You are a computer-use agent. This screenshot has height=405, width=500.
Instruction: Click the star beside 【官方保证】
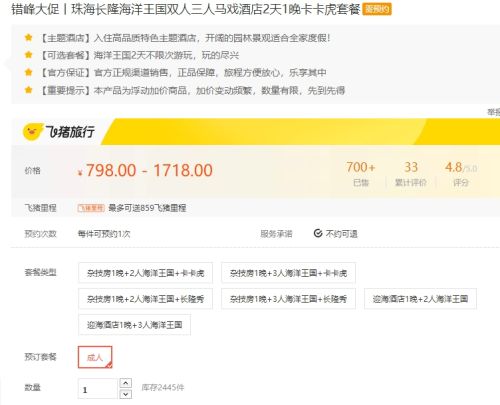[29, 72]
